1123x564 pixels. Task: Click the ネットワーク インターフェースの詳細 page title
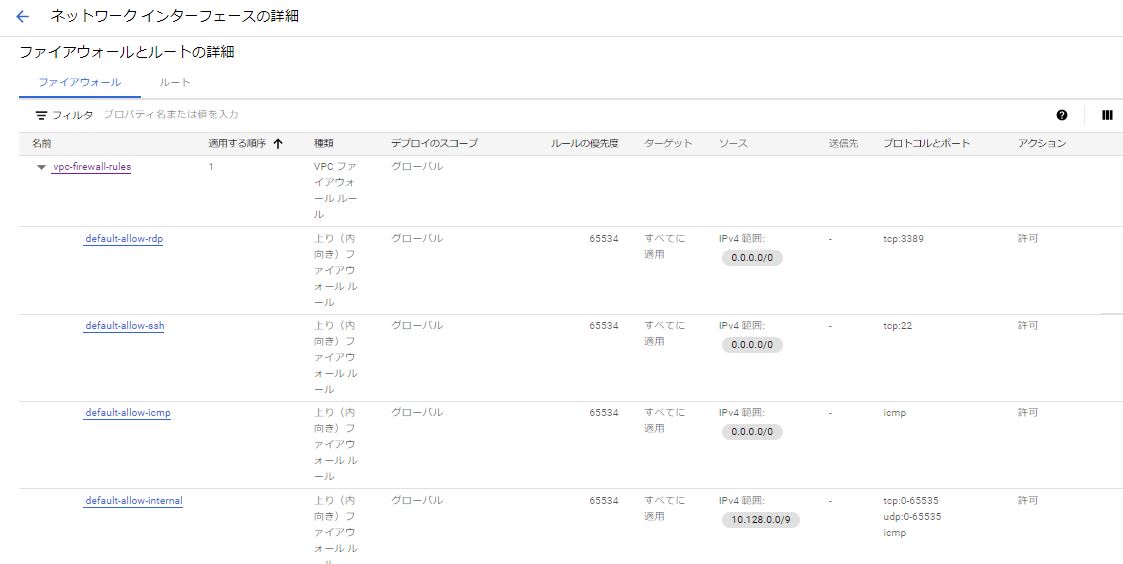click(174, 16)
